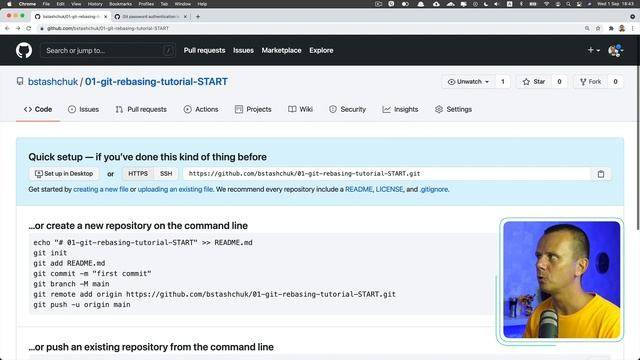
Task: Open the Issues repository tab
Action: (x=83, y=109)
